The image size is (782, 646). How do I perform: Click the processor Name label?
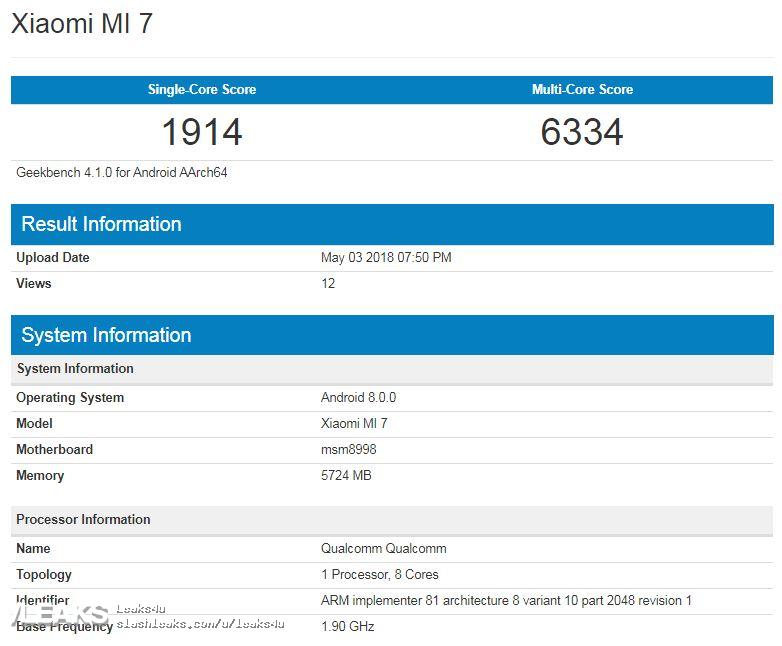[33, 549]
